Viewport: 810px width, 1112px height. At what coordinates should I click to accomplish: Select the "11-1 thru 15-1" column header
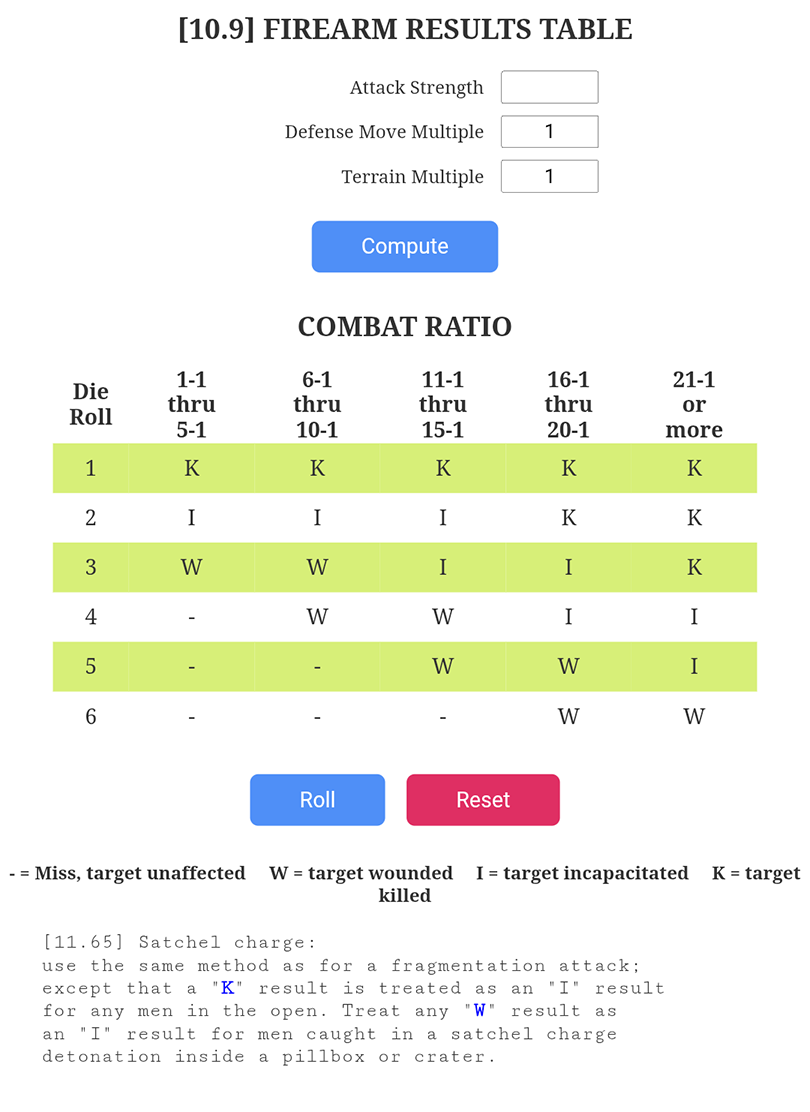(x=443, y=404)
